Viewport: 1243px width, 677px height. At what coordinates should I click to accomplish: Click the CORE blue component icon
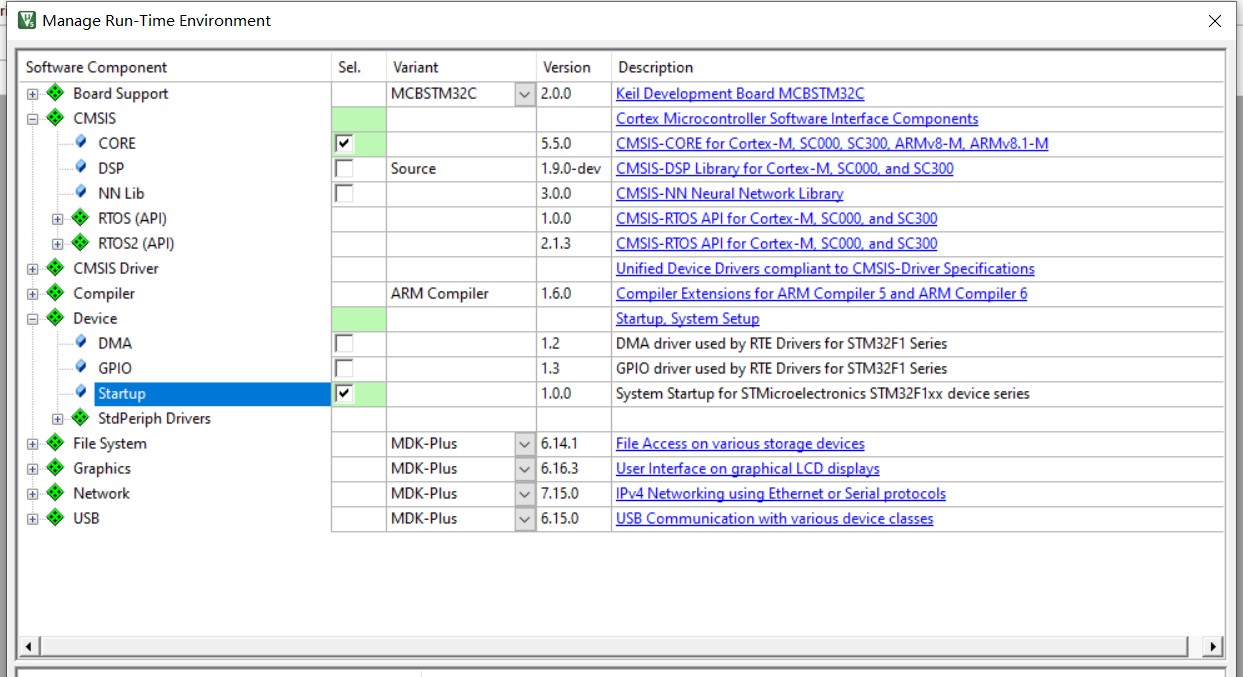click(x=81, y=142)
